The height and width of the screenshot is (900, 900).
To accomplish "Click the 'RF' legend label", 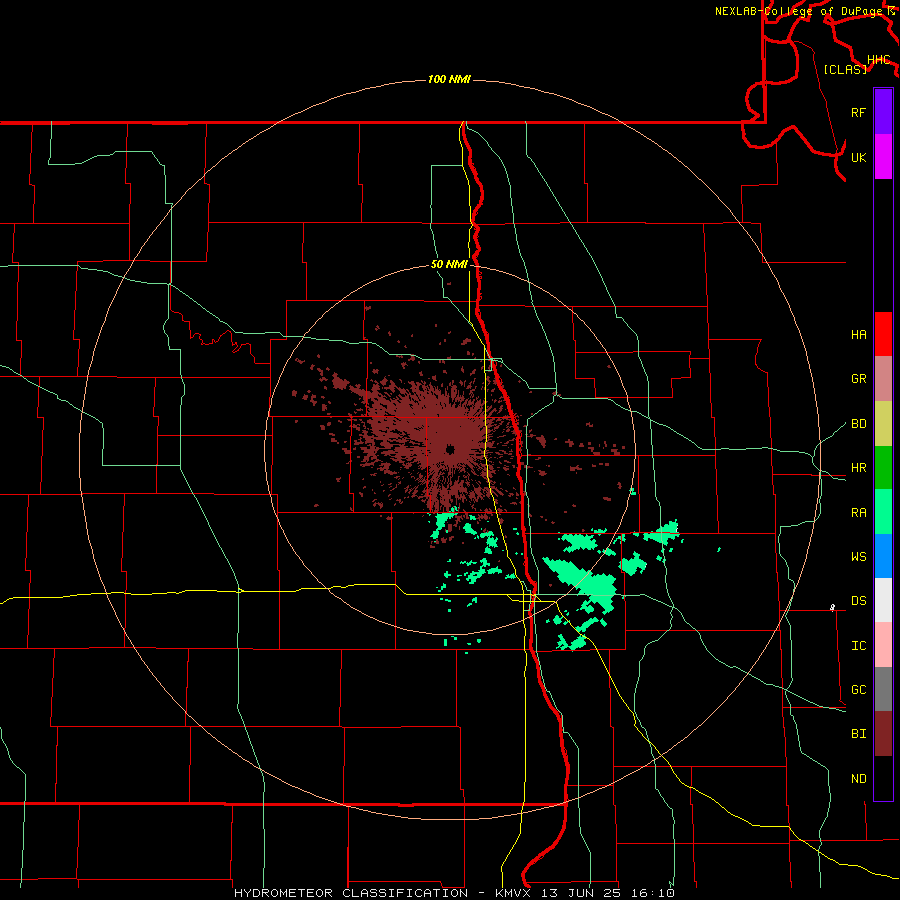I will tap(858, 112).
